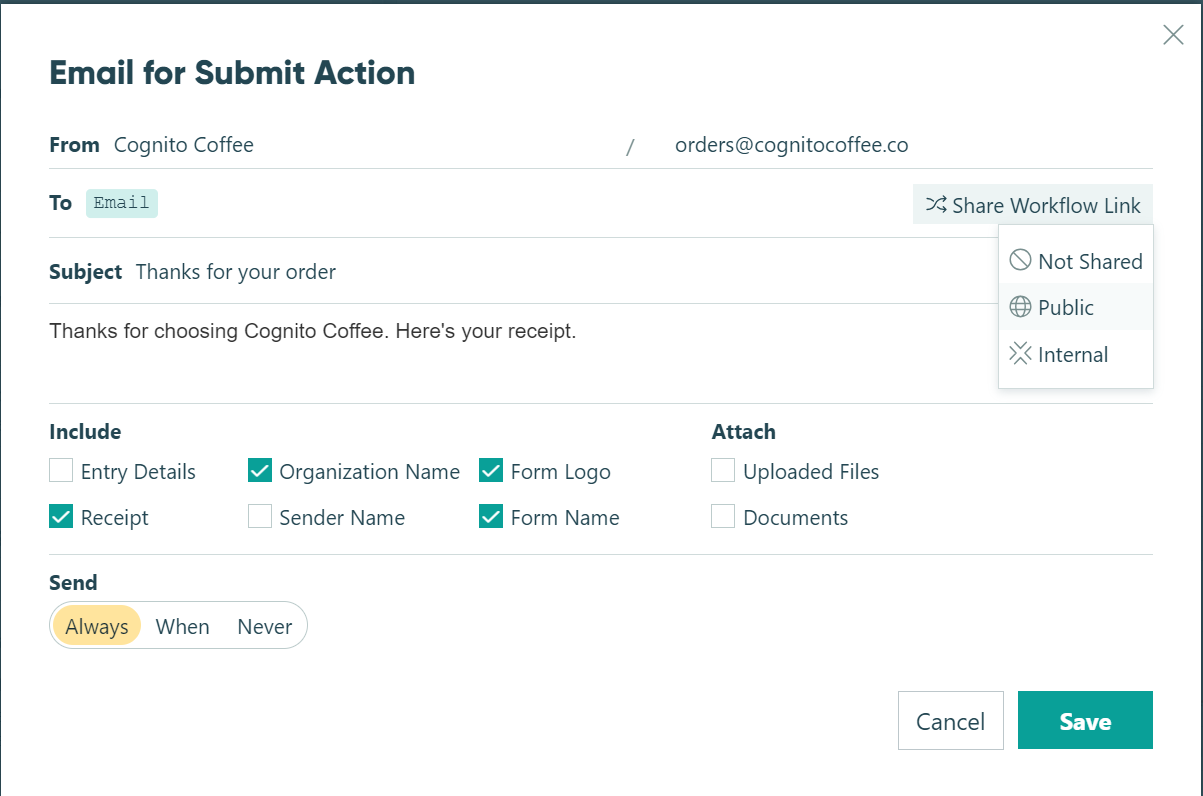Screen dimensions: 1203x796
Task: Open the Share Workflow Link dropdown
Action: (1033, 205)
